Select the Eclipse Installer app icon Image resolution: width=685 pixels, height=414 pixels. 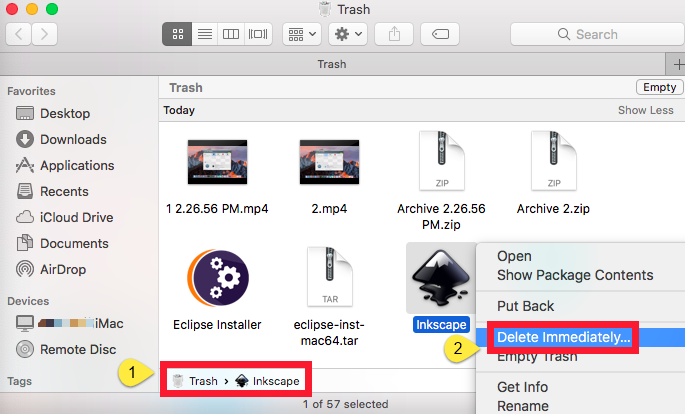click(218, 278)
